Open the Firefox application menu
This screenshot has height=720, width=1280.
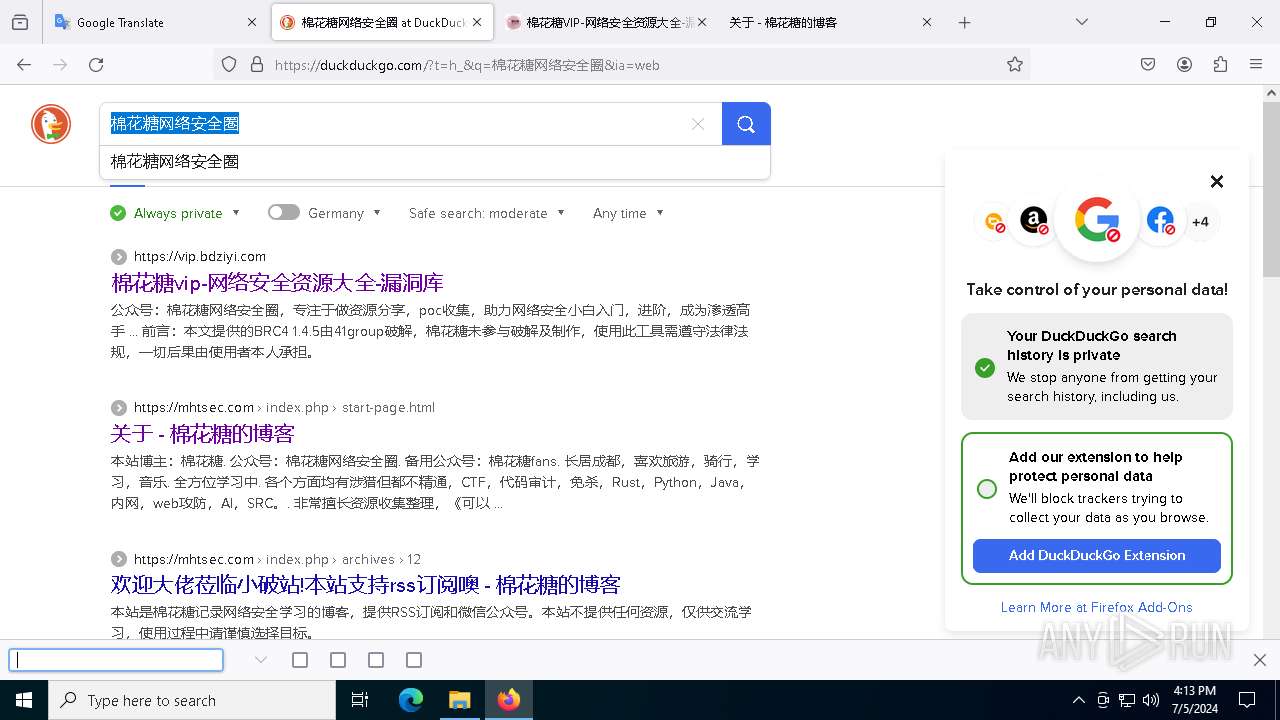pyautogui.click(x=1256, y=64)
